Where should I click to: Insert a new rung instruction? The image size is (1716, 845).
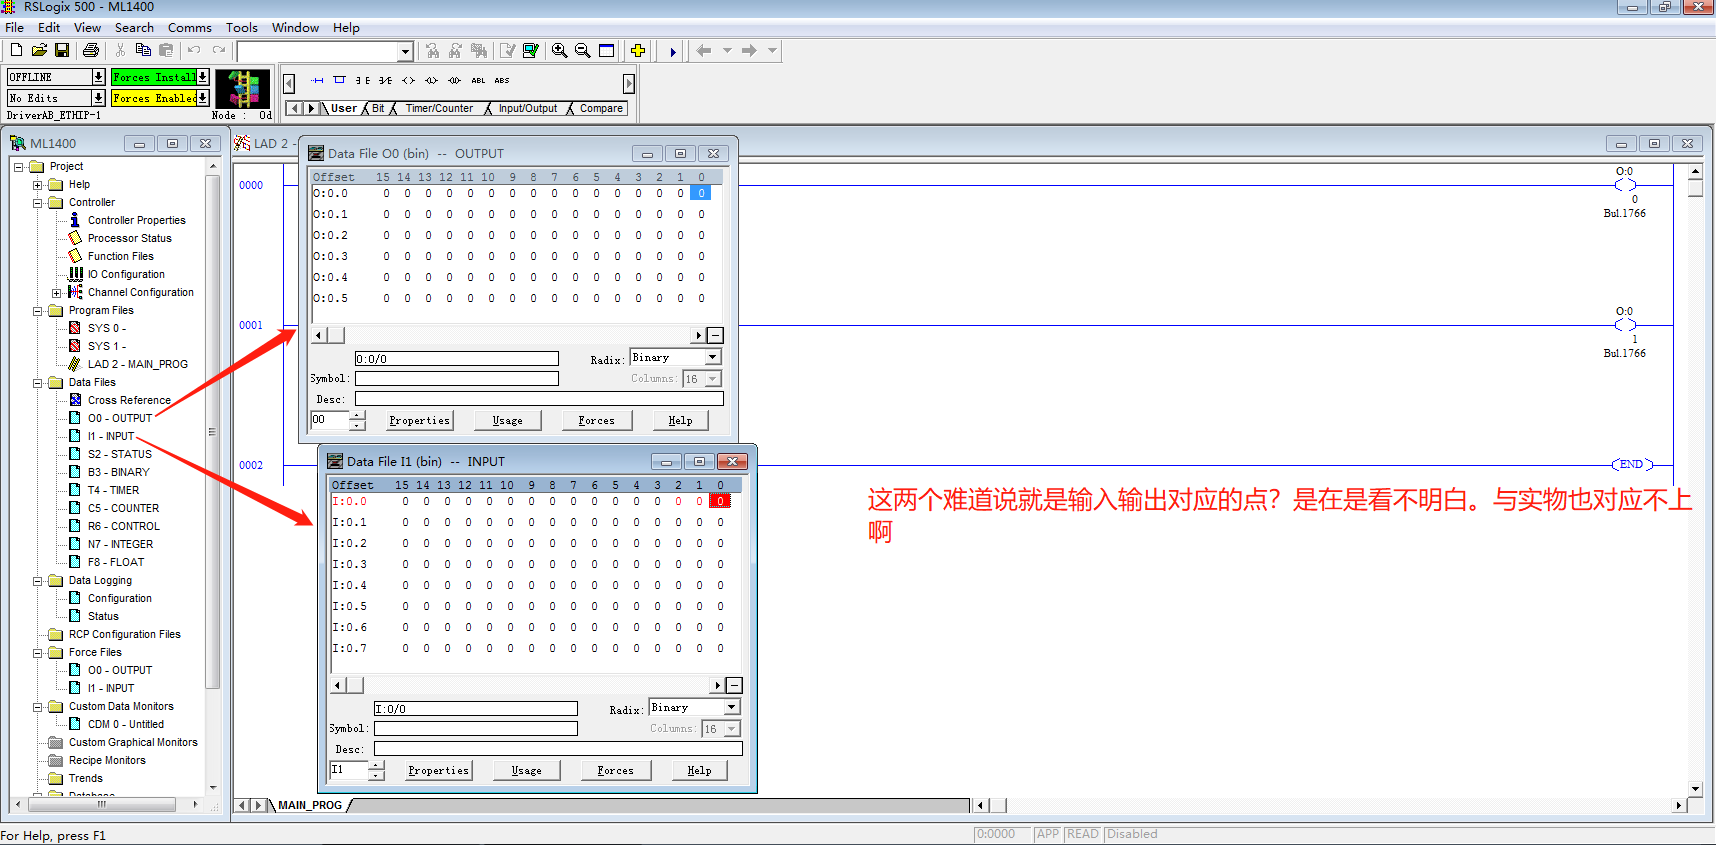click(x=317, y=80)
